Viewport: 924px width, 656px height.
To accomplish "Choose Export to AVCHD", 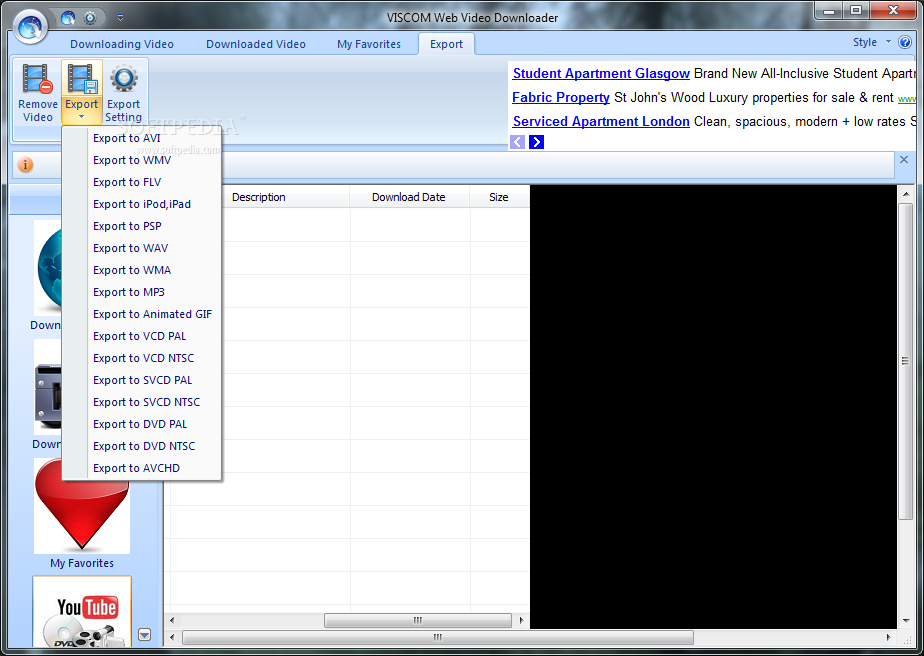I will (141, 468).
